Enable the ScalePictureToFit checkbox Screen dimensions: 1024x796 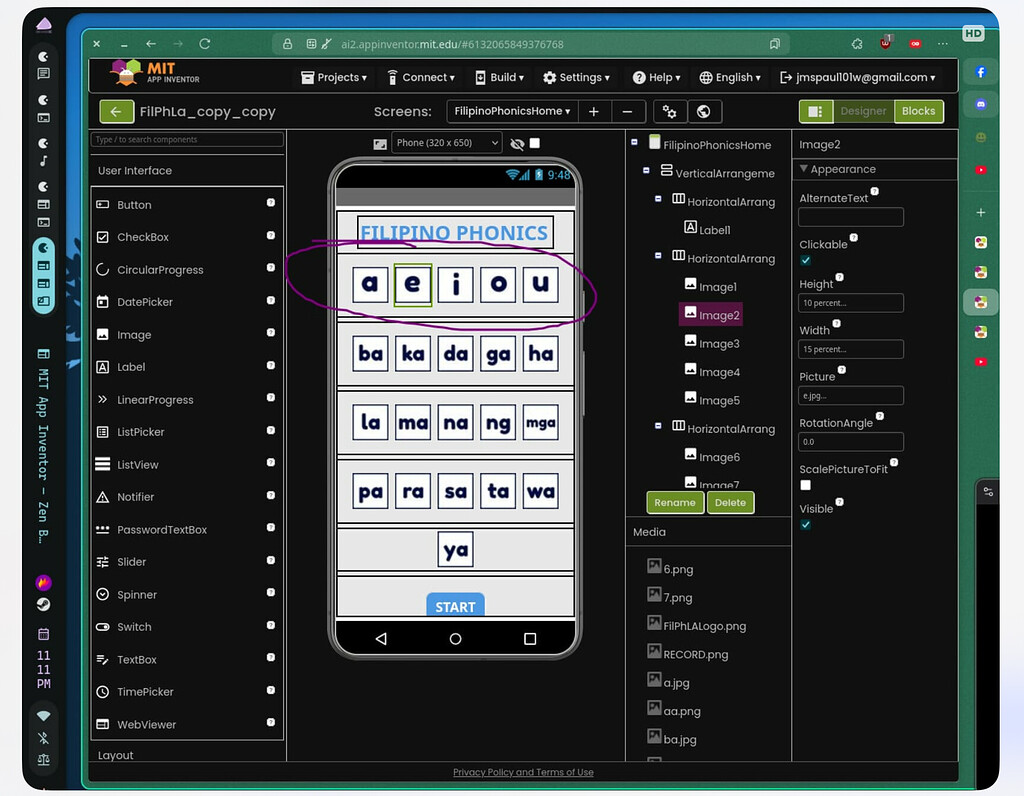coord(806,485)
